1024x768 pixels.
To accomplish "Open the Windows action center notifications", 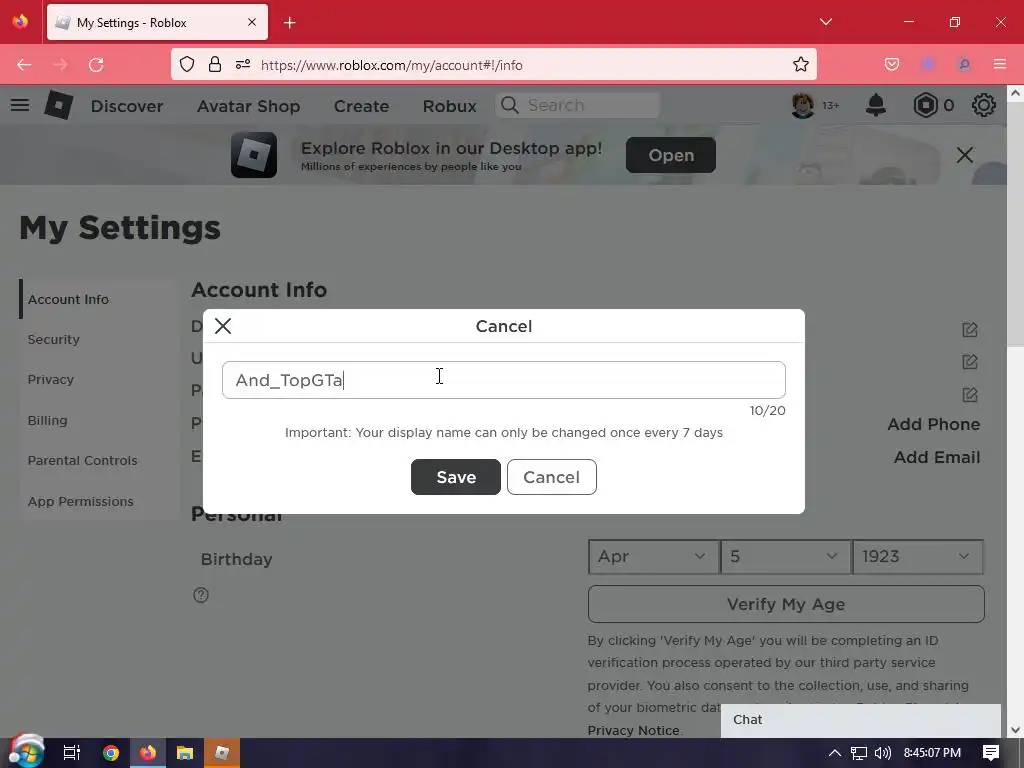I will pyautogui.click(x=991, y=753).
